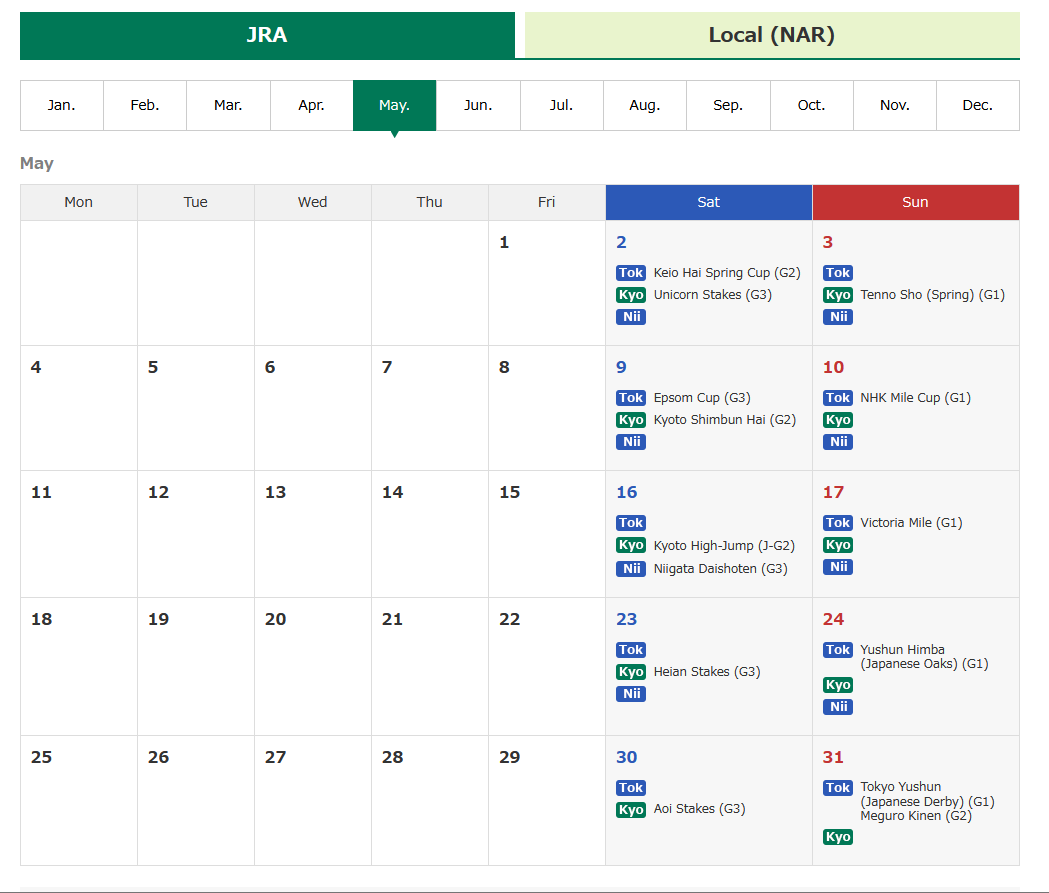Click Tok badge on May 2
The image size is (1049, 893).
click(631, 273)
